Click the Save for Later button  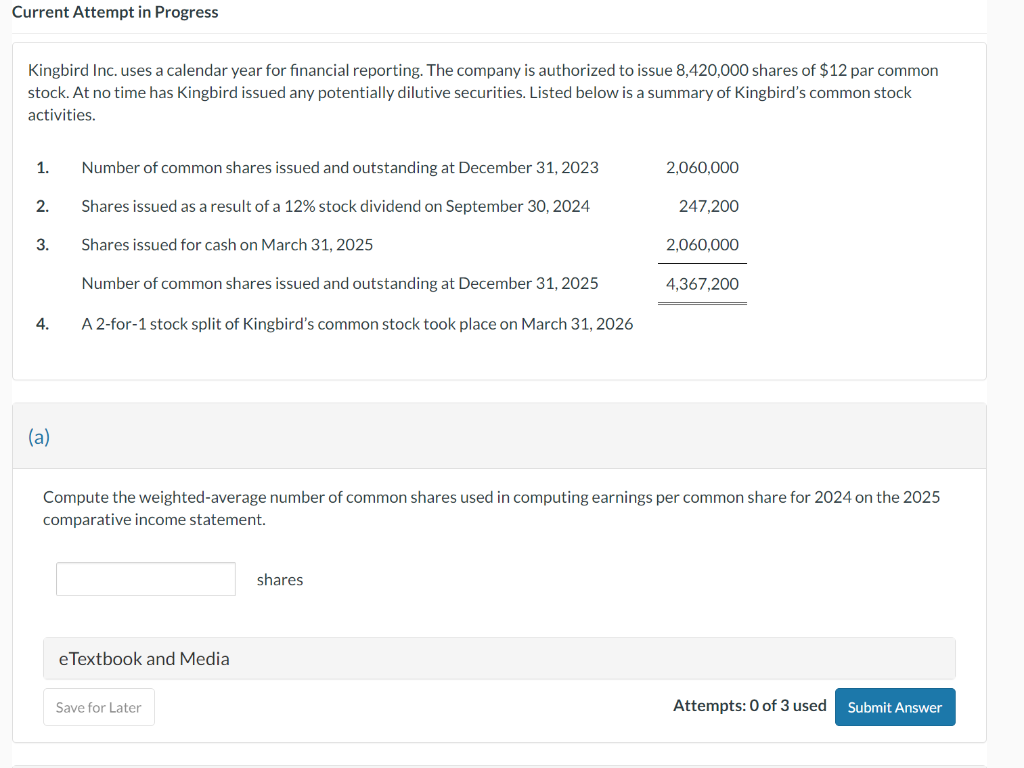tap(98, 706)
